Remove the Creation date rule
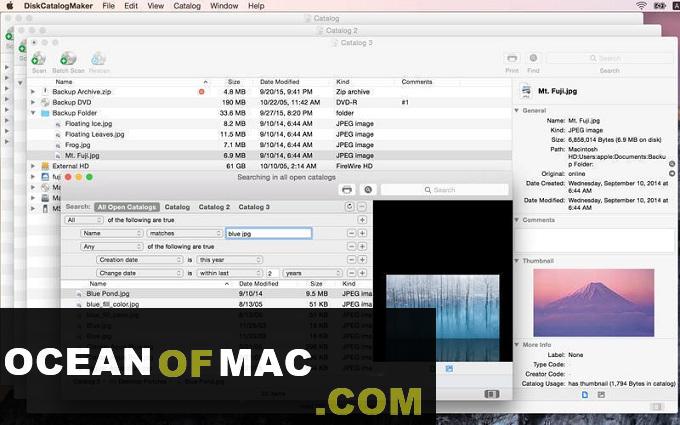Screen dimensions: 680x425 point(351,260)
